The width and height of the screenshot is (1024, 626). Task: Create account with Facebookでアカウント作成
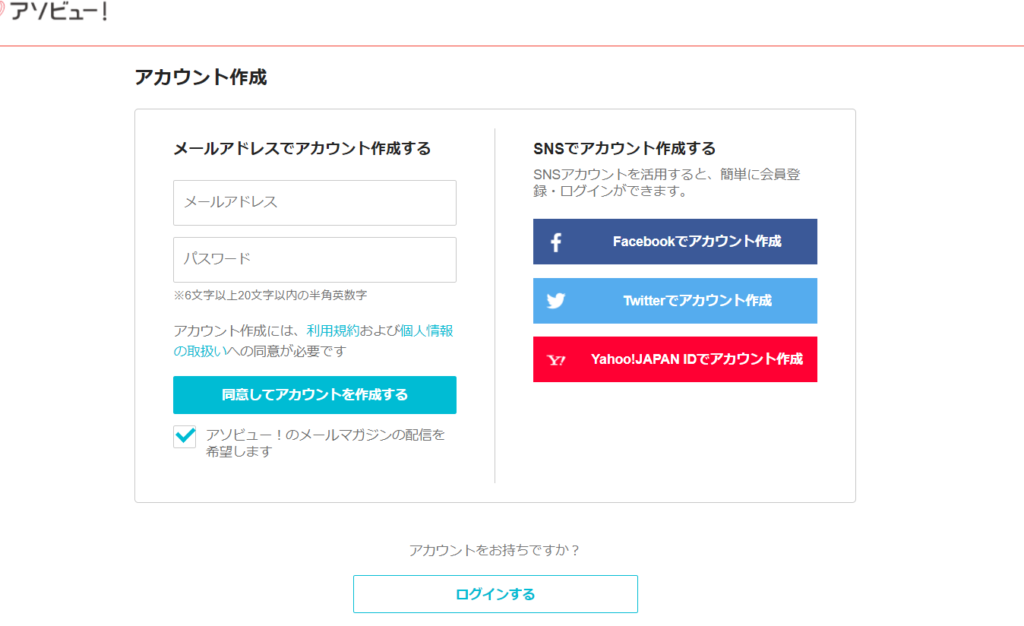(675, 242)
